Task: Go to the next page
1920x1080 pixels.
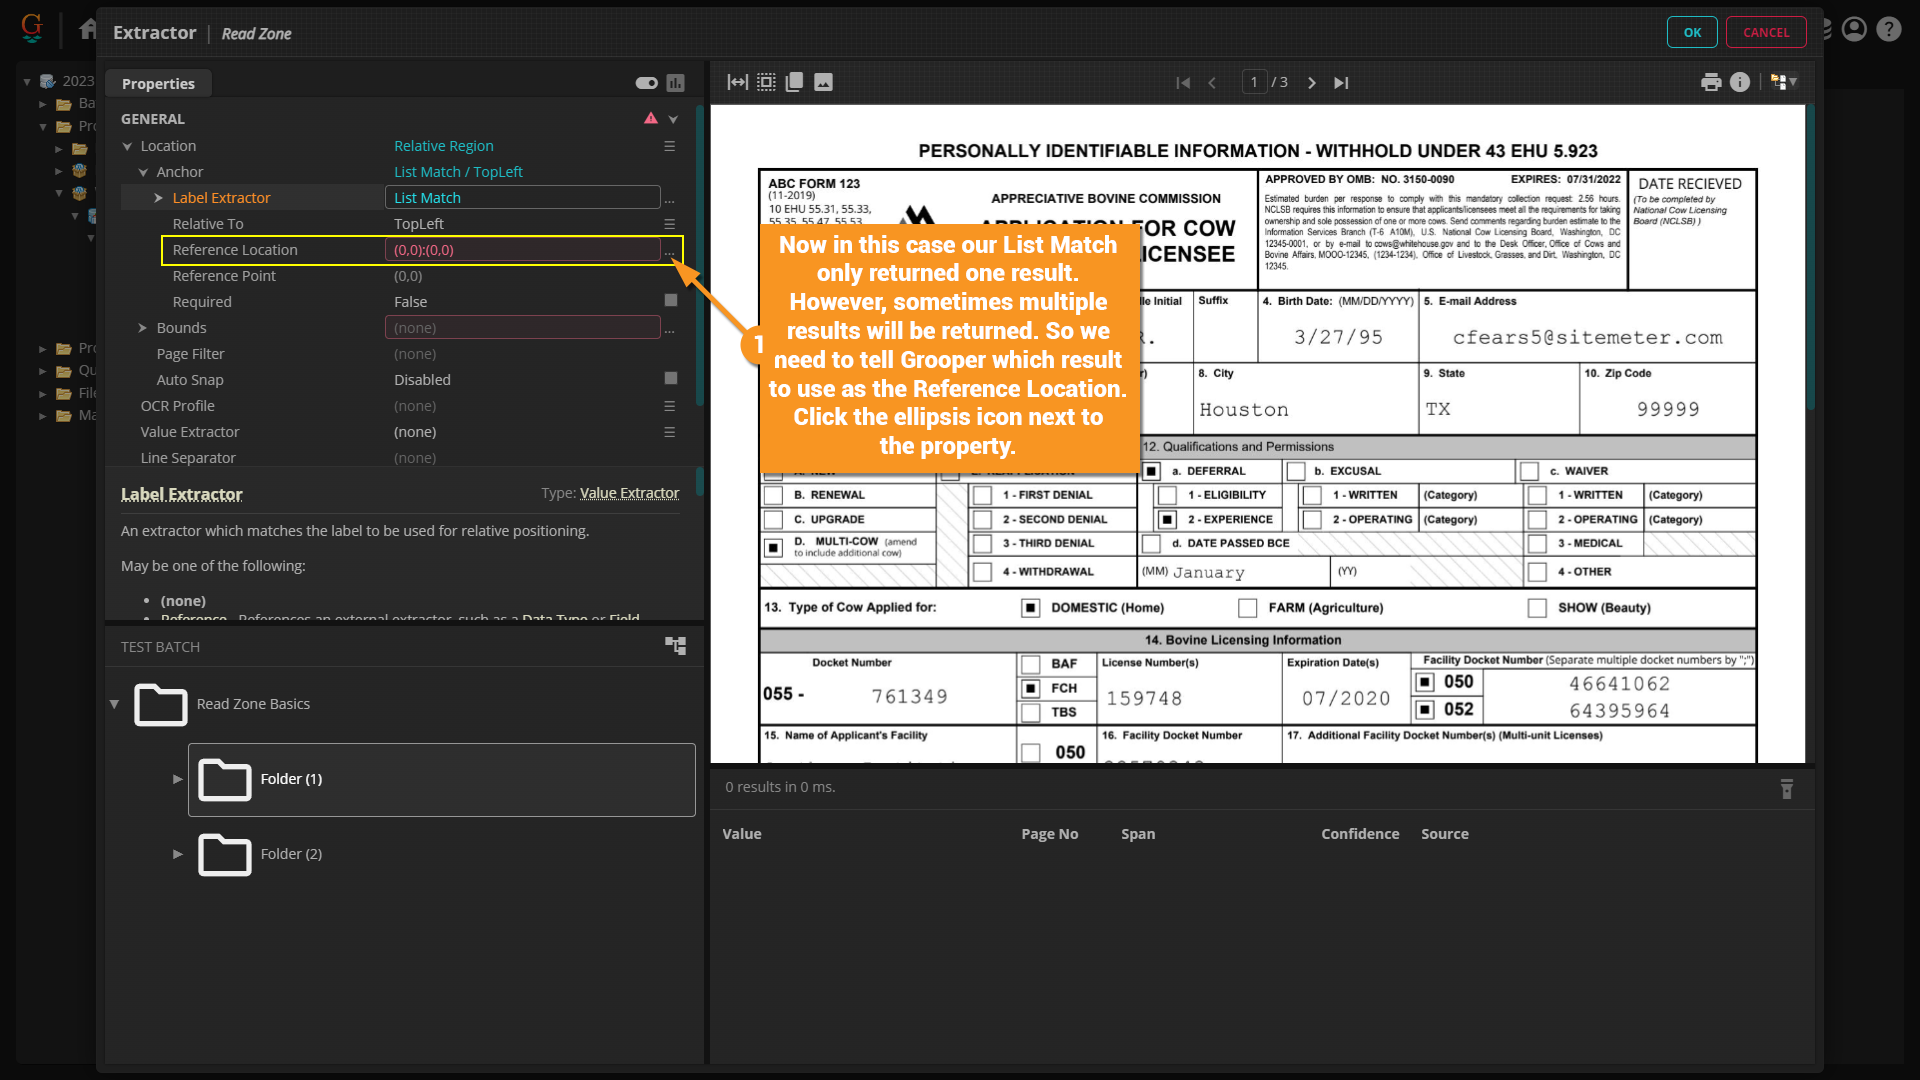Action: click(x=1311, y=83)
